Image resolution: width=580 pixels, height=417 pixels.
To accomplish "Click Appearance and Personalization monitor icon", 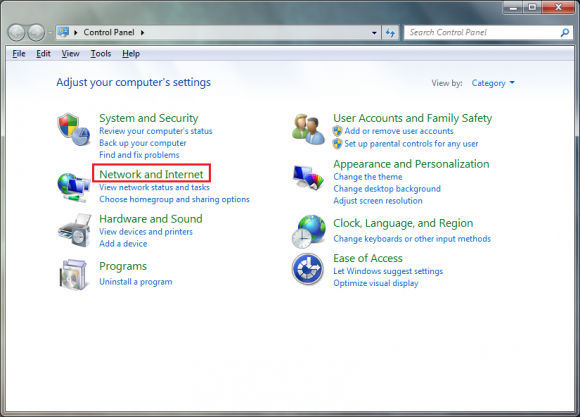I will pyautogui.click(x=308, y=177).
